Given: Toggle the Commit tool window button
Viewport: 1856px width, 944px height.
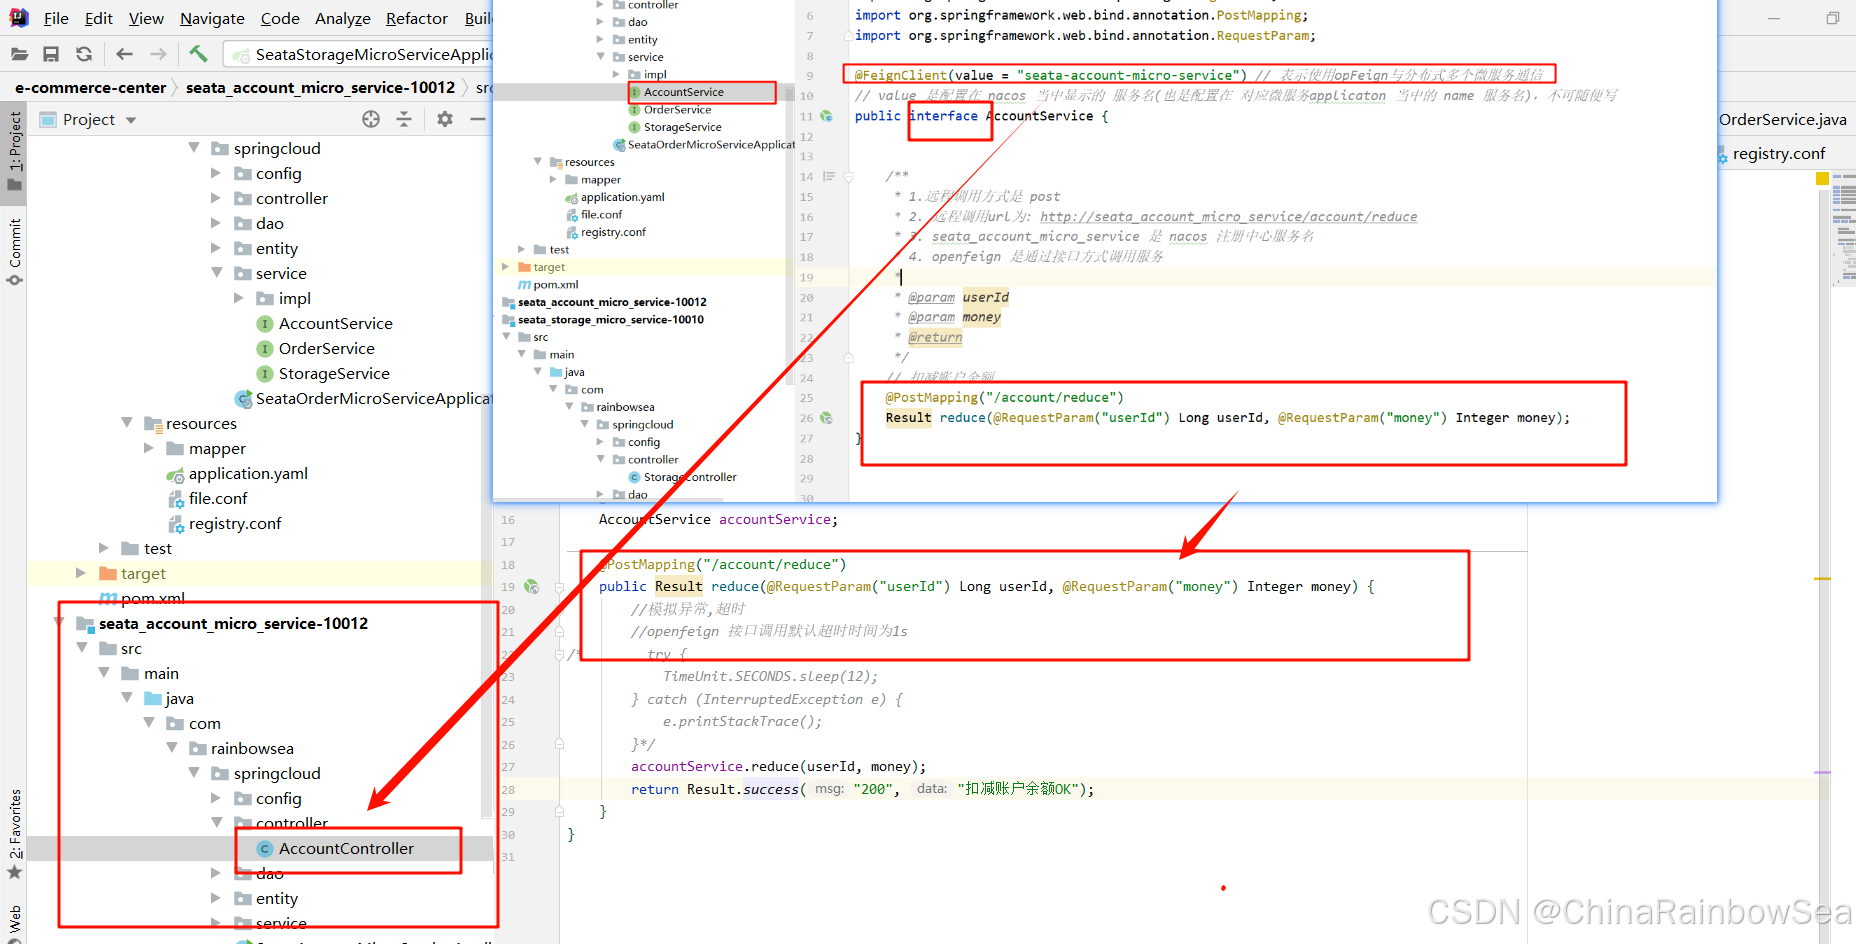Looking at the screenshot, I should (x=15, y=250).
